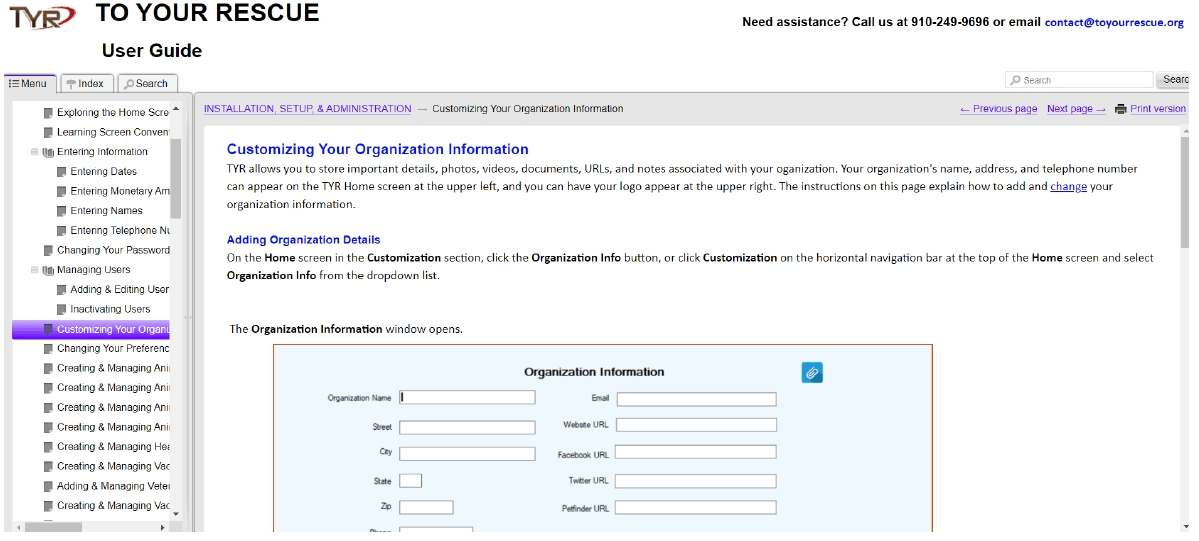The width and height of the screenshot is (1199, 541).
Task: Click the menu tree's scroll up arrow
Action: [176, 109]
